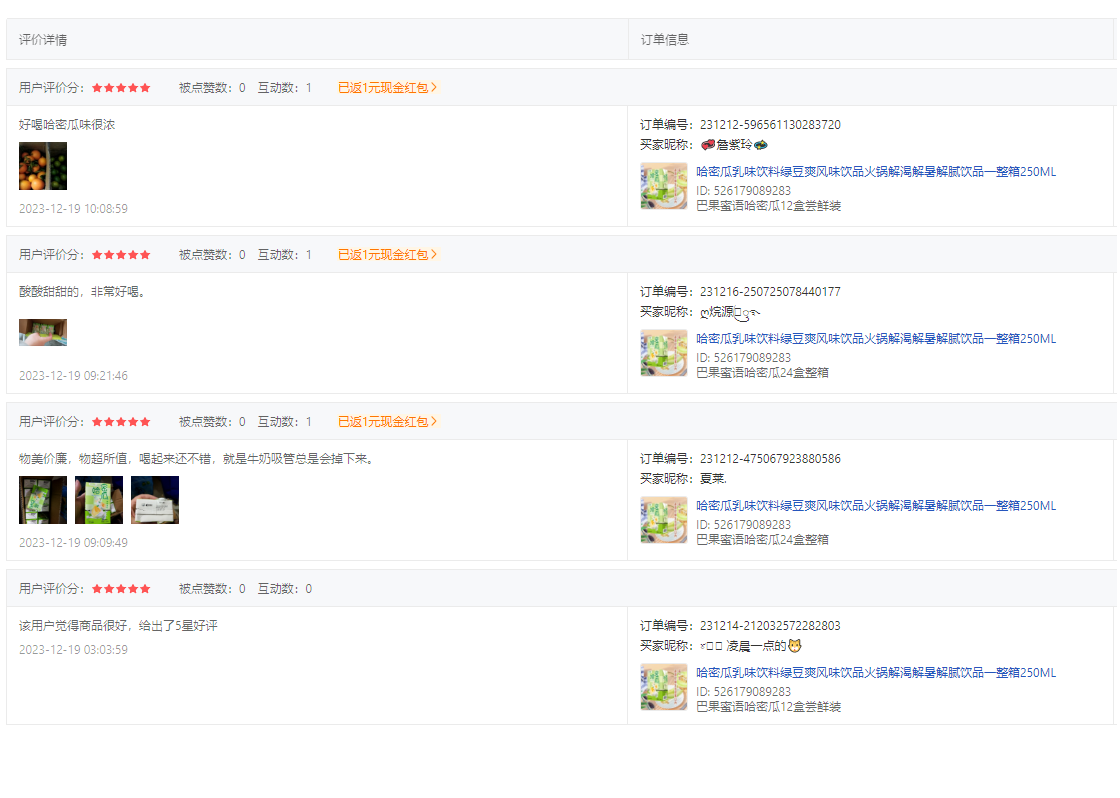
Task: Open product title link for order 231214-212032572282803
Action: [x=876, y=673]
